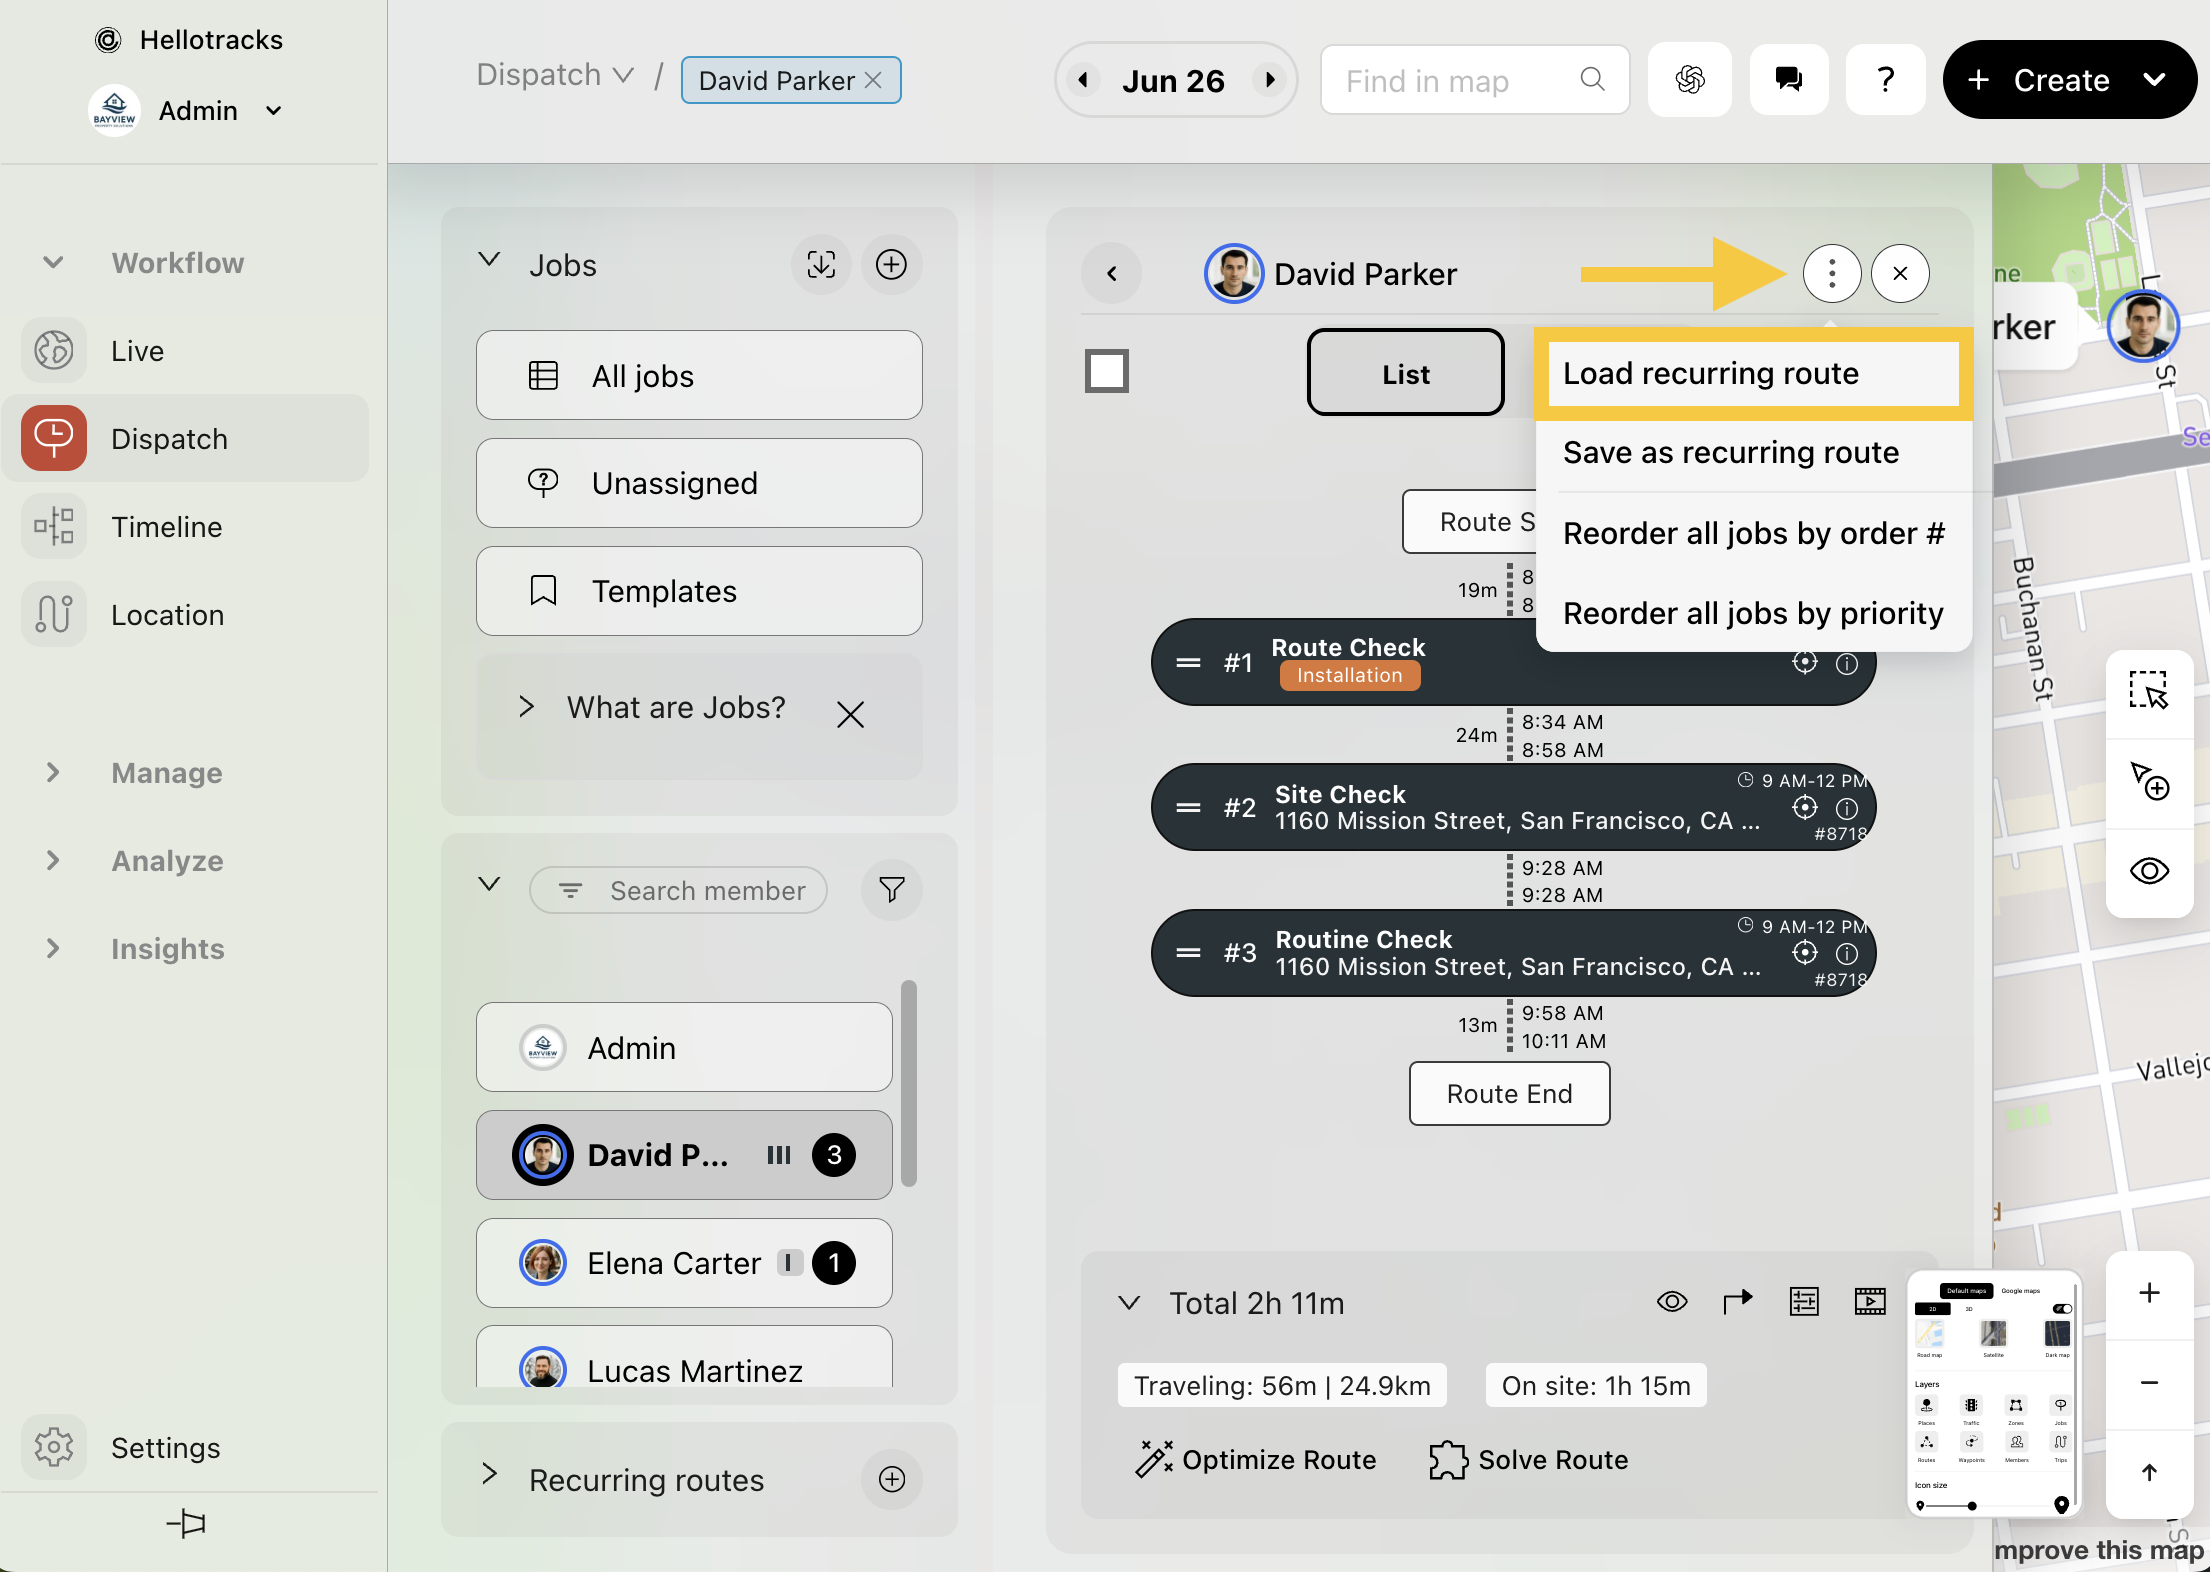Select Load recurring route
Viewport: 2210px width, 1572px height.
coord(1753,374)
